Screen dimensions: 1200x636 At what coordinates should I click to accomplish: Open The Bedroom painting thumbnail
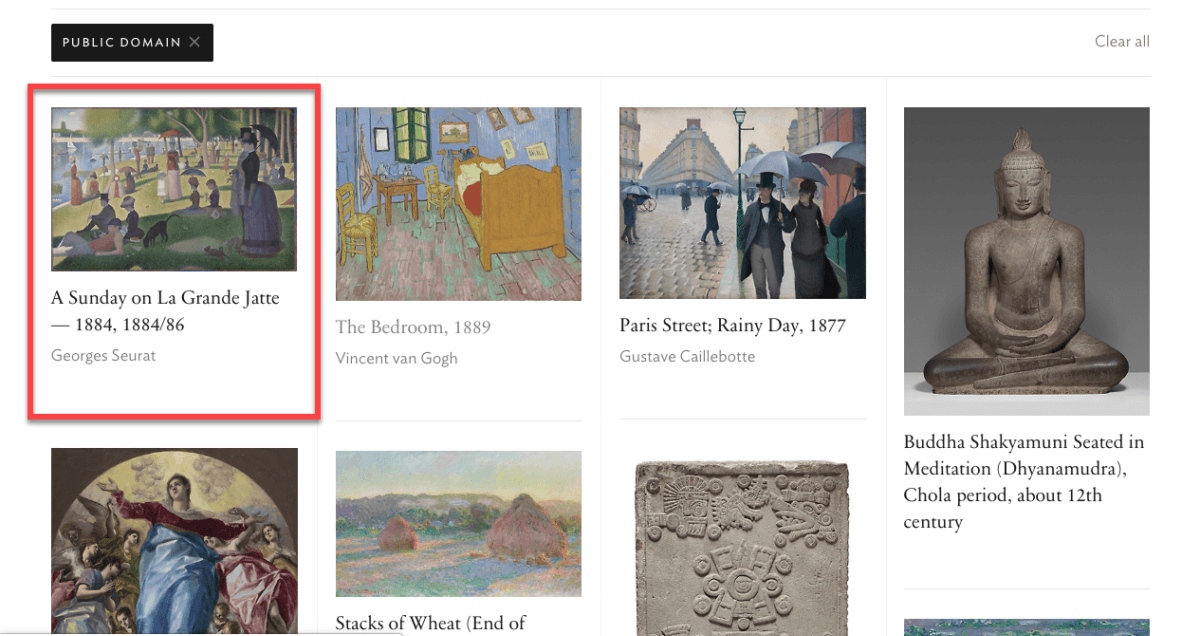[x=458, y=204]
